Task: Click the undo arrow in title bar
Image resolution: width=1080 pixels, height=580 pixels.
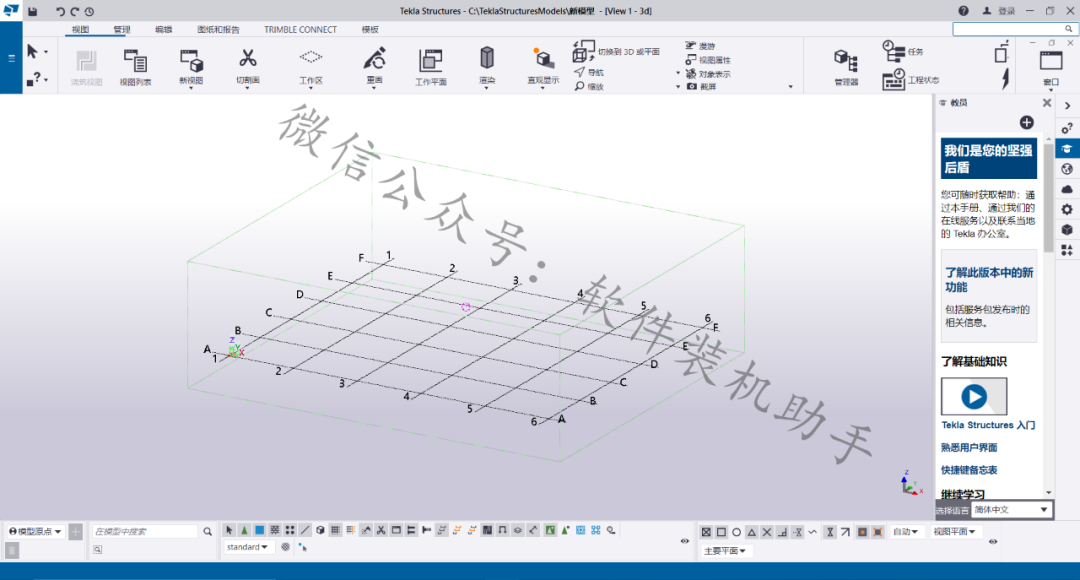Action: [60, 11]
